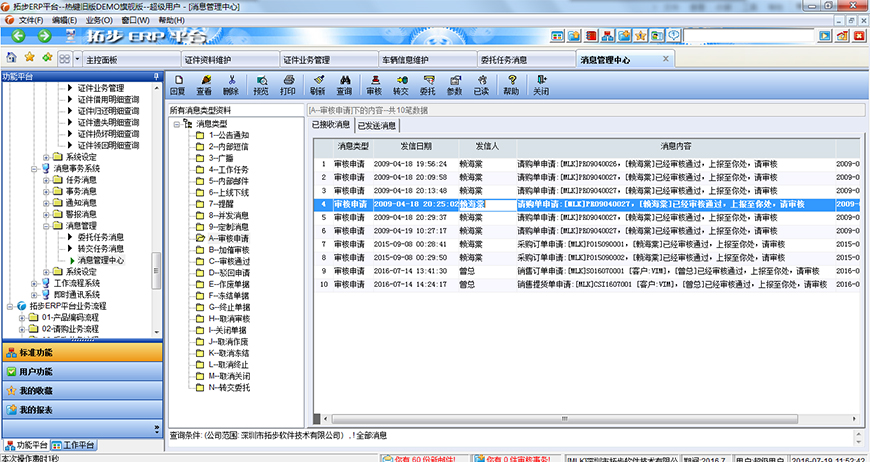This screenshot has width=870, height=462.
Task: Expand the 工作流程系统 tree node
Action: point(33,283)
